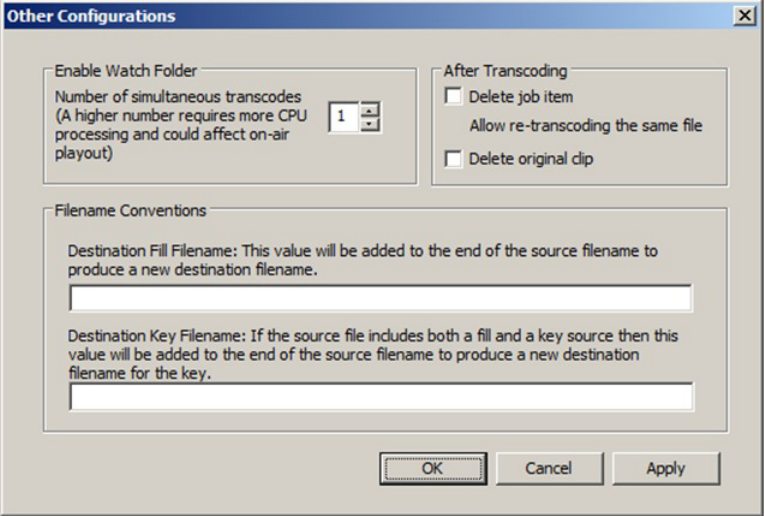
Task: Click the After Transcoding group heading
Action: coord(505,71)
